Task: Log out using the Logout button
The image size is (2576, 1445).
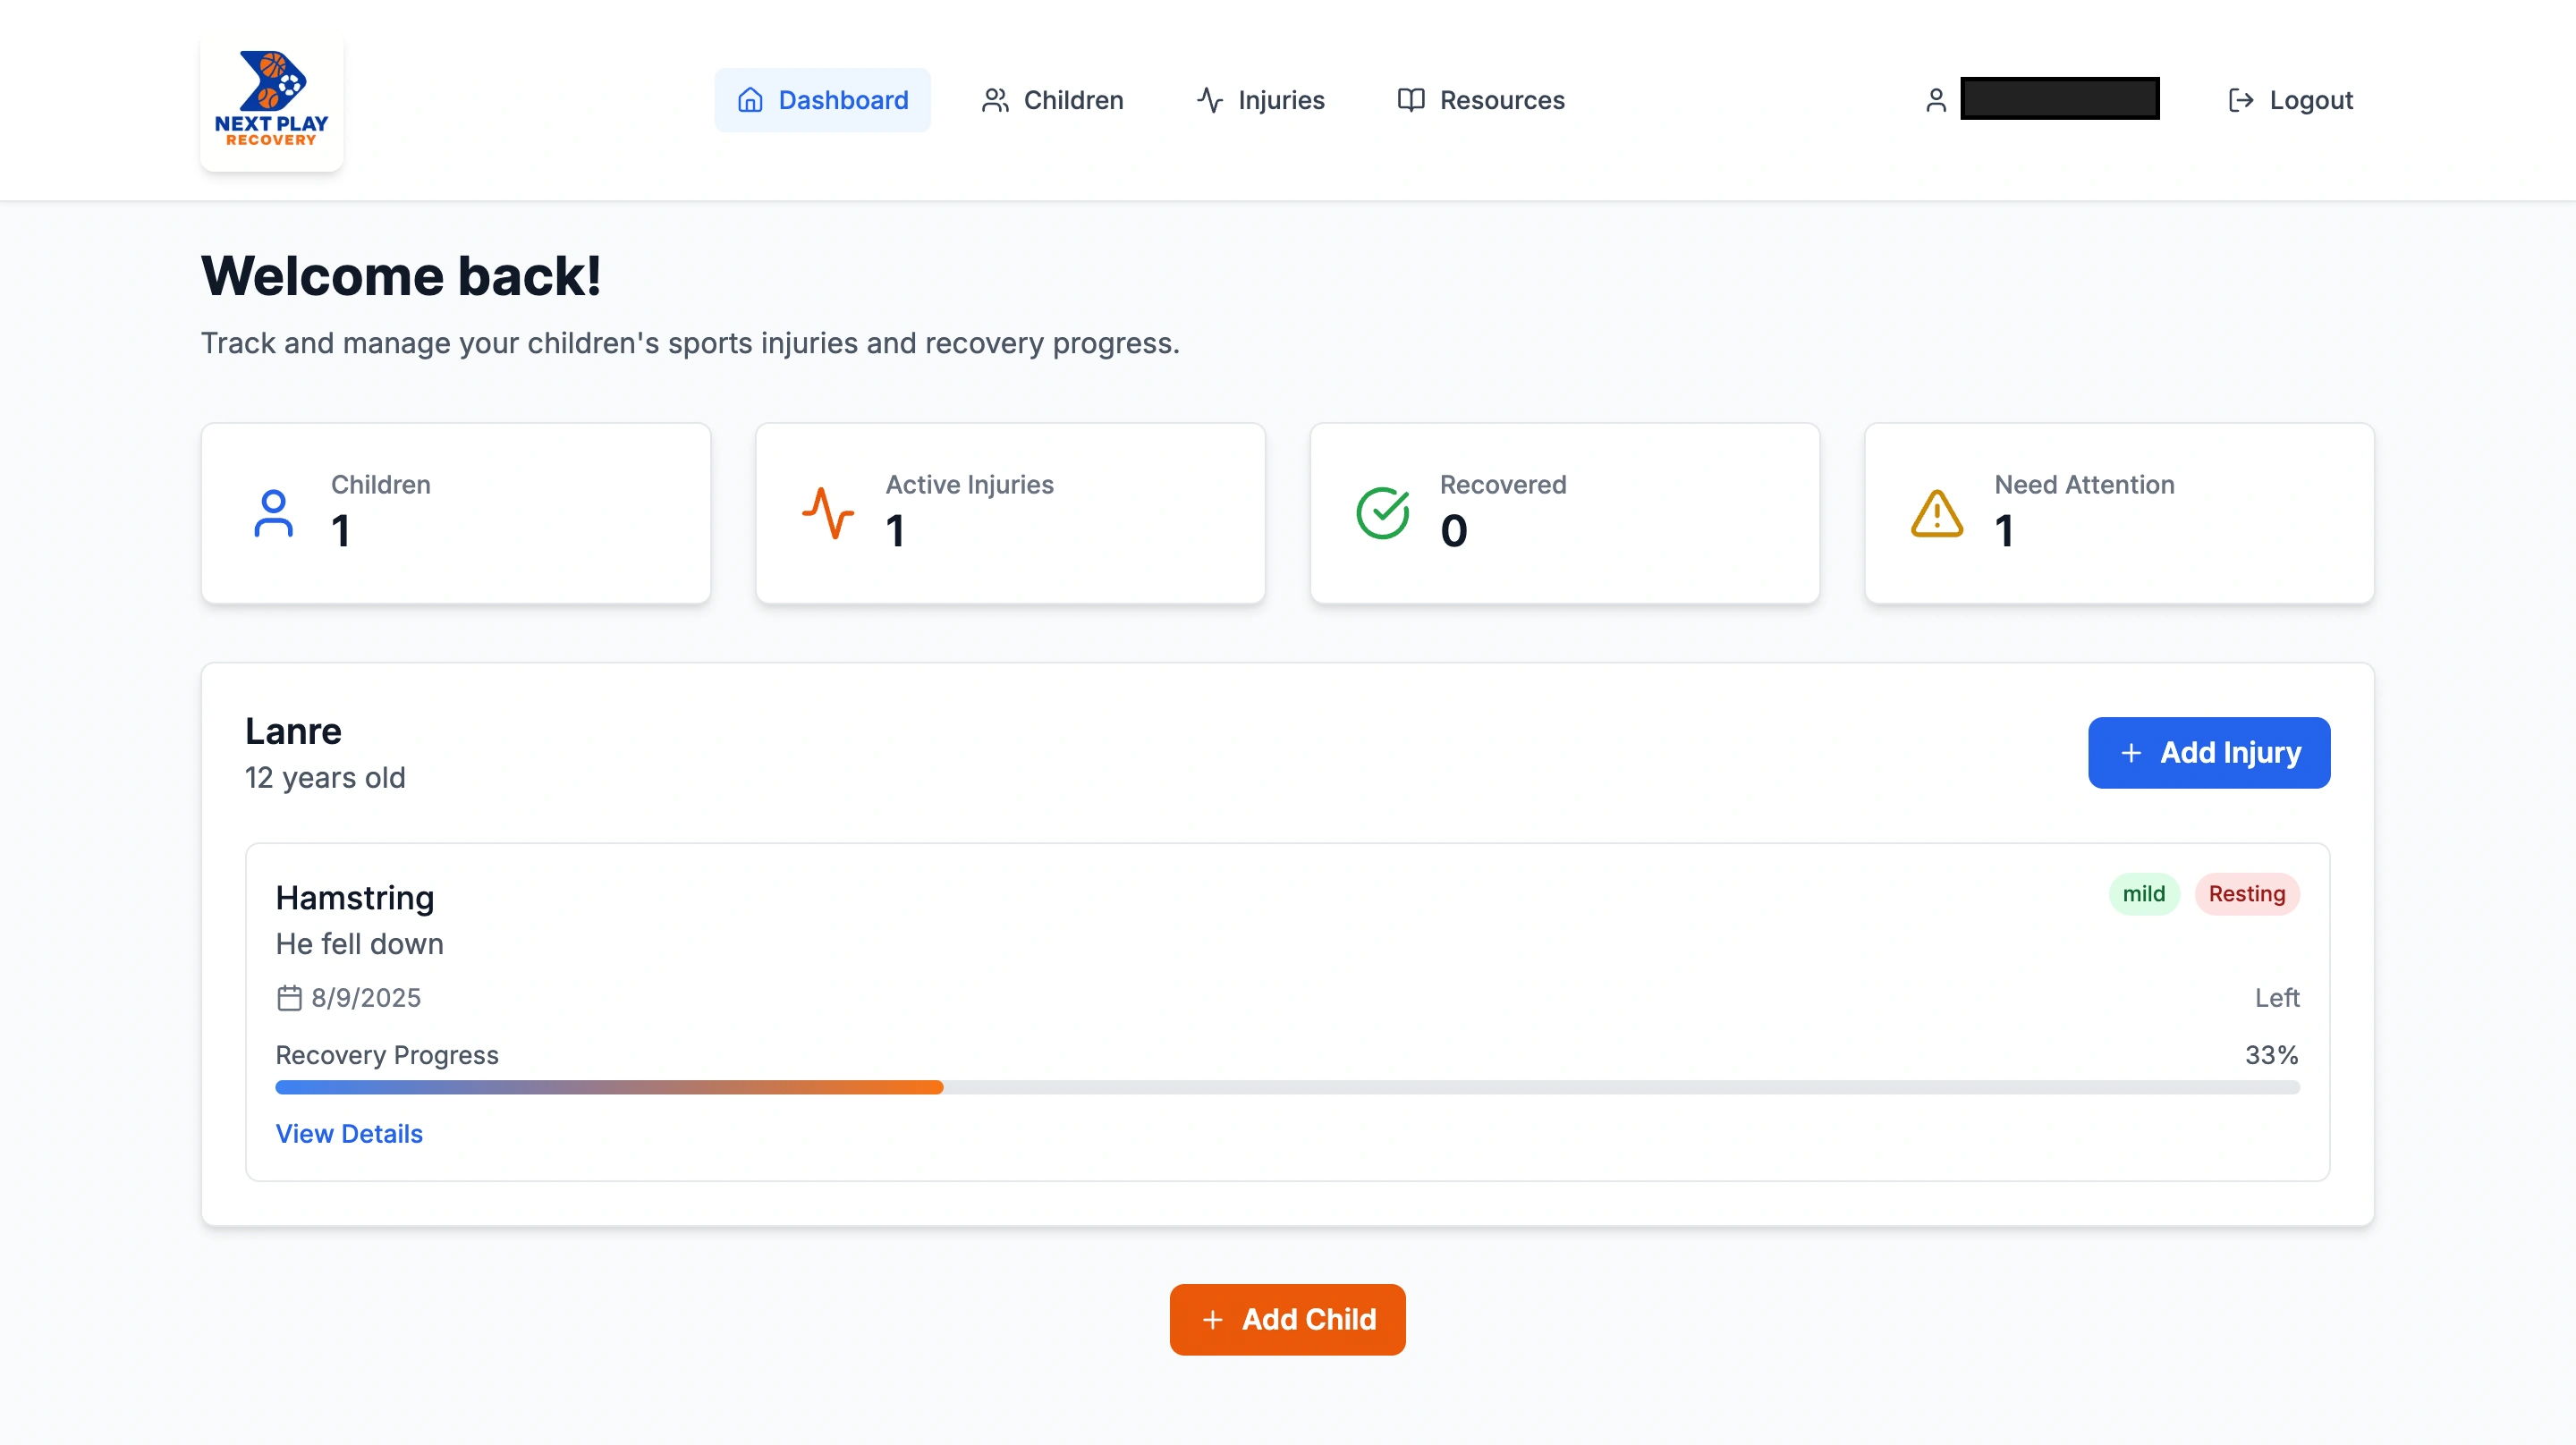Action: click(2290, 100)
